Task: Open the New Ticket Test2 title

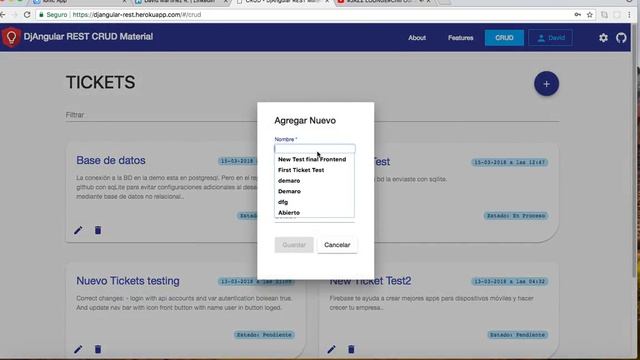Action: click(370, 281)
